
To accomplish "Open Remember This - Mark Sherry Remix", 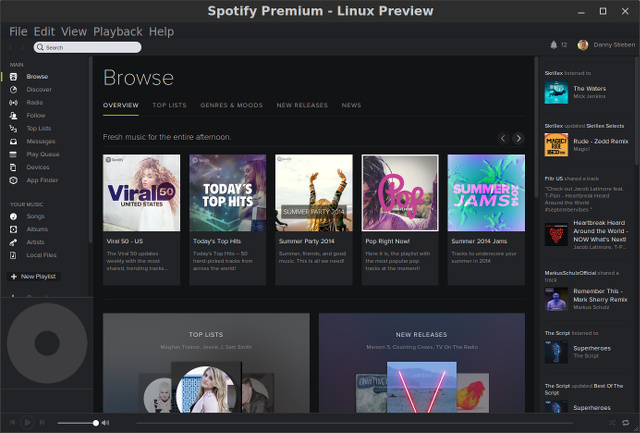I will (x=600, y=295).
